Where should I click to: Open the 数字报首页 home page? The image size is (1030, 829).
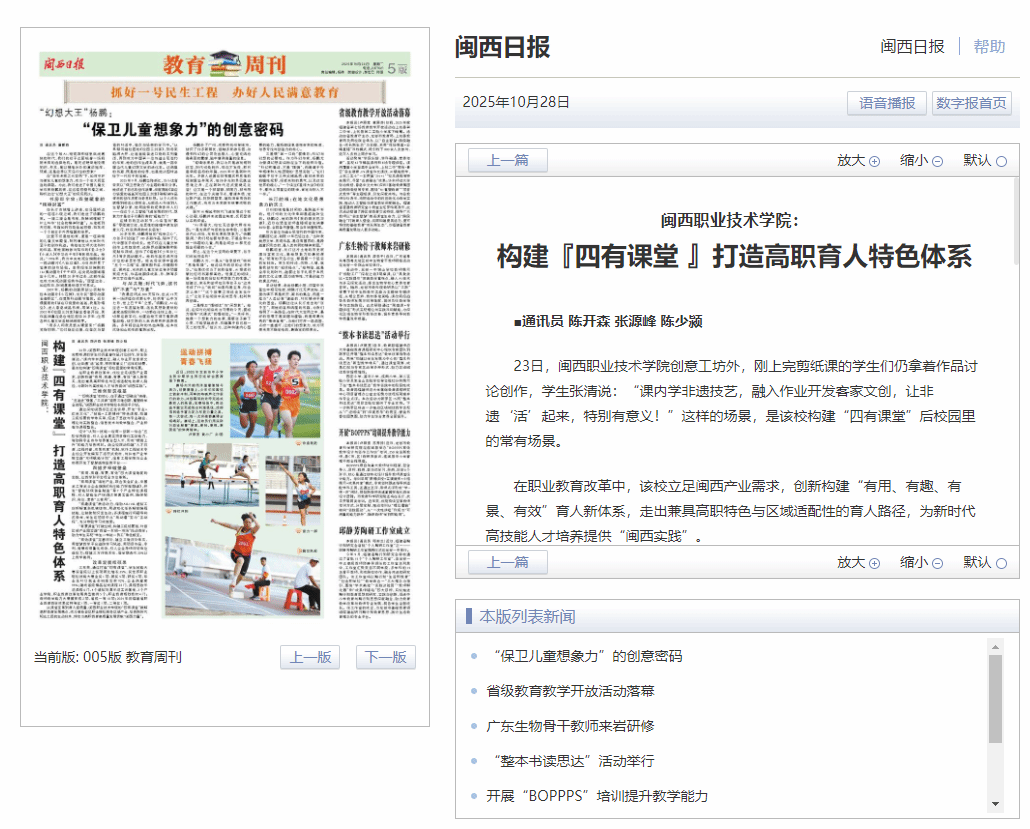pyautogui.click(x=971, y=103)
